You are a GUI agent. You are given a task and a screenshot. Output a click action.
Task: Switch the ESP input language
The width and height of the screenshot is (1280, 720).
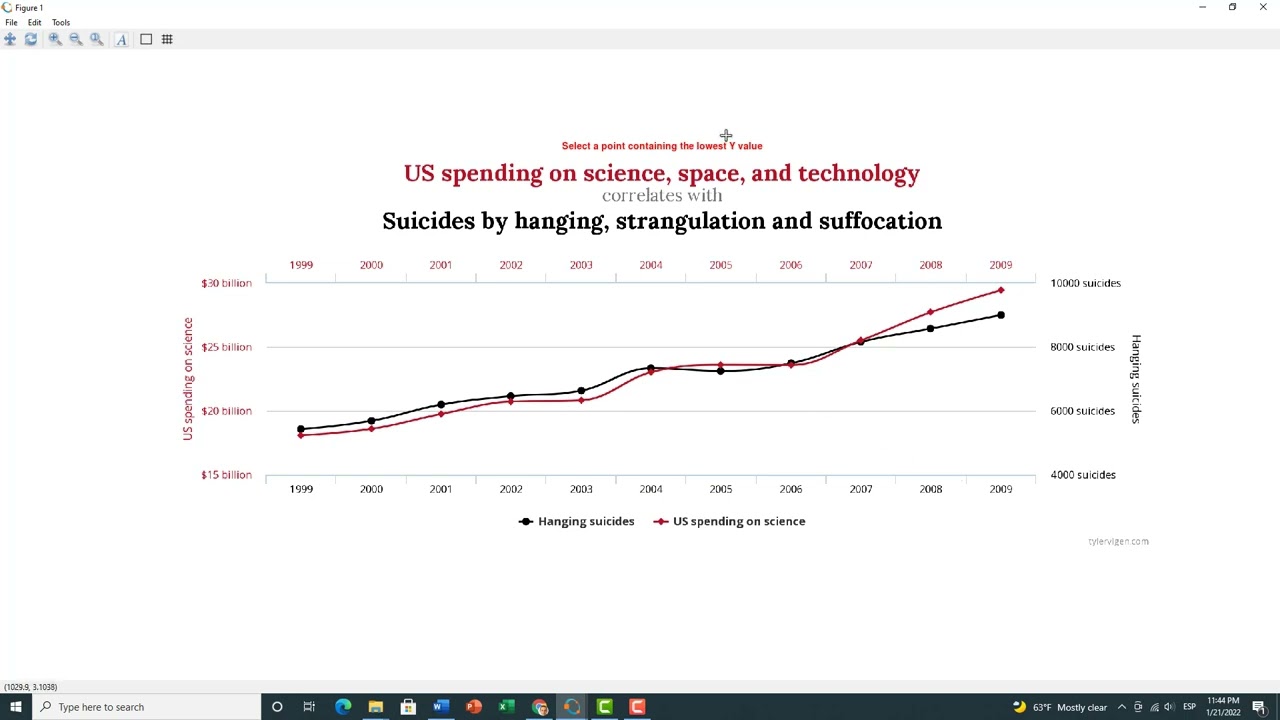click(x=1190, y=707)
